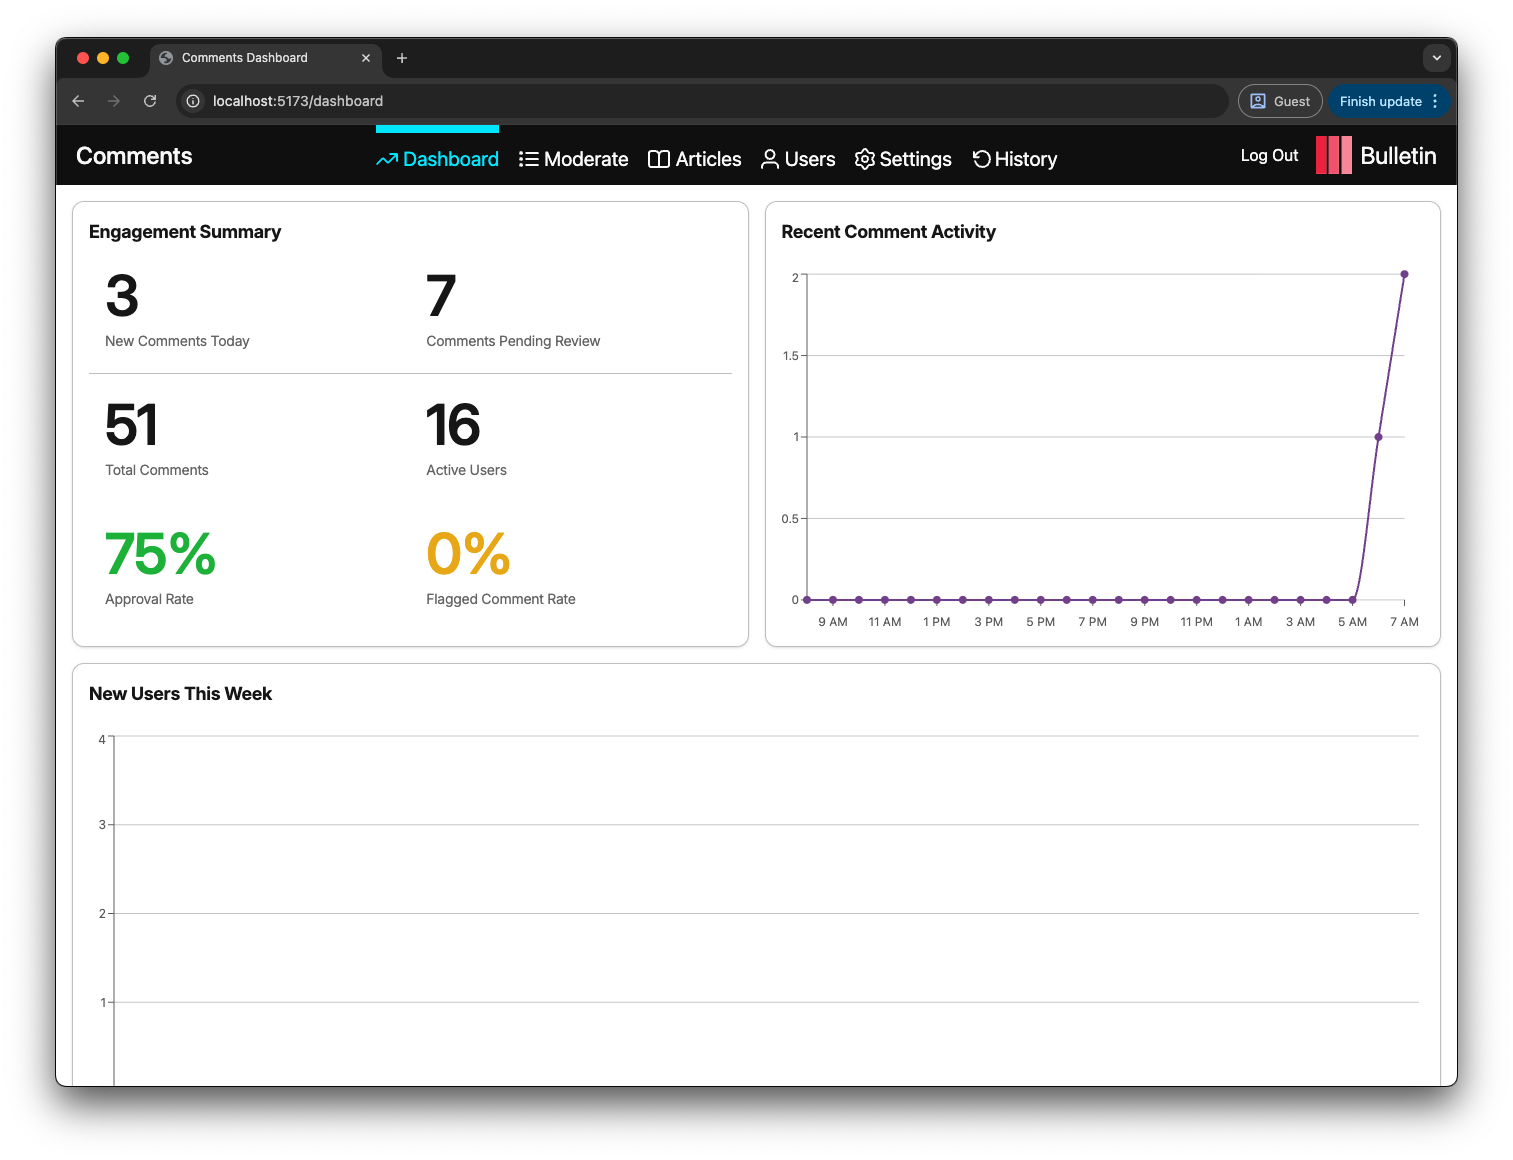
Task: Click the red Bulletin logo icon
Action: (1334, 156)
